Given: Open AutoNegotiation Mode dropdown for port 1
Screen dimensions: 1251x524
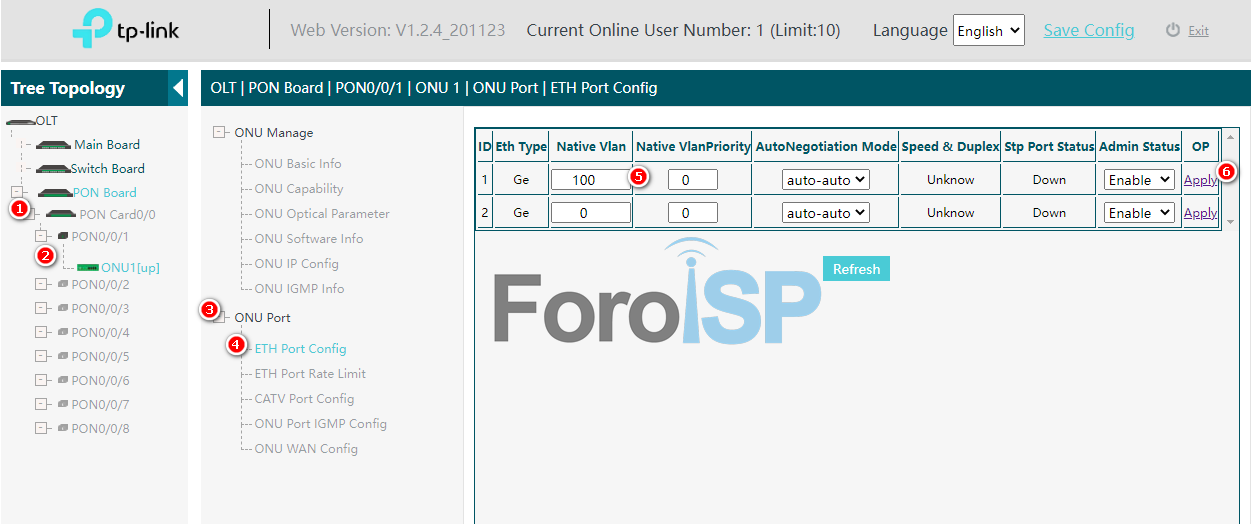Looking at the screenshot, I should [x=826, y=180].
